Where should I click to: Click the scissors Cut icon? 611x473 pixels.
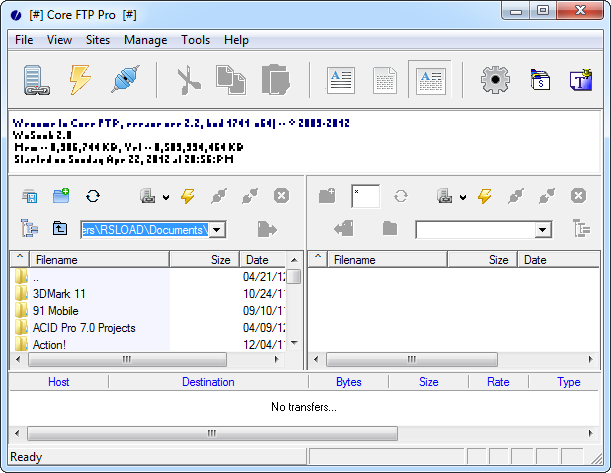(189, 80)
